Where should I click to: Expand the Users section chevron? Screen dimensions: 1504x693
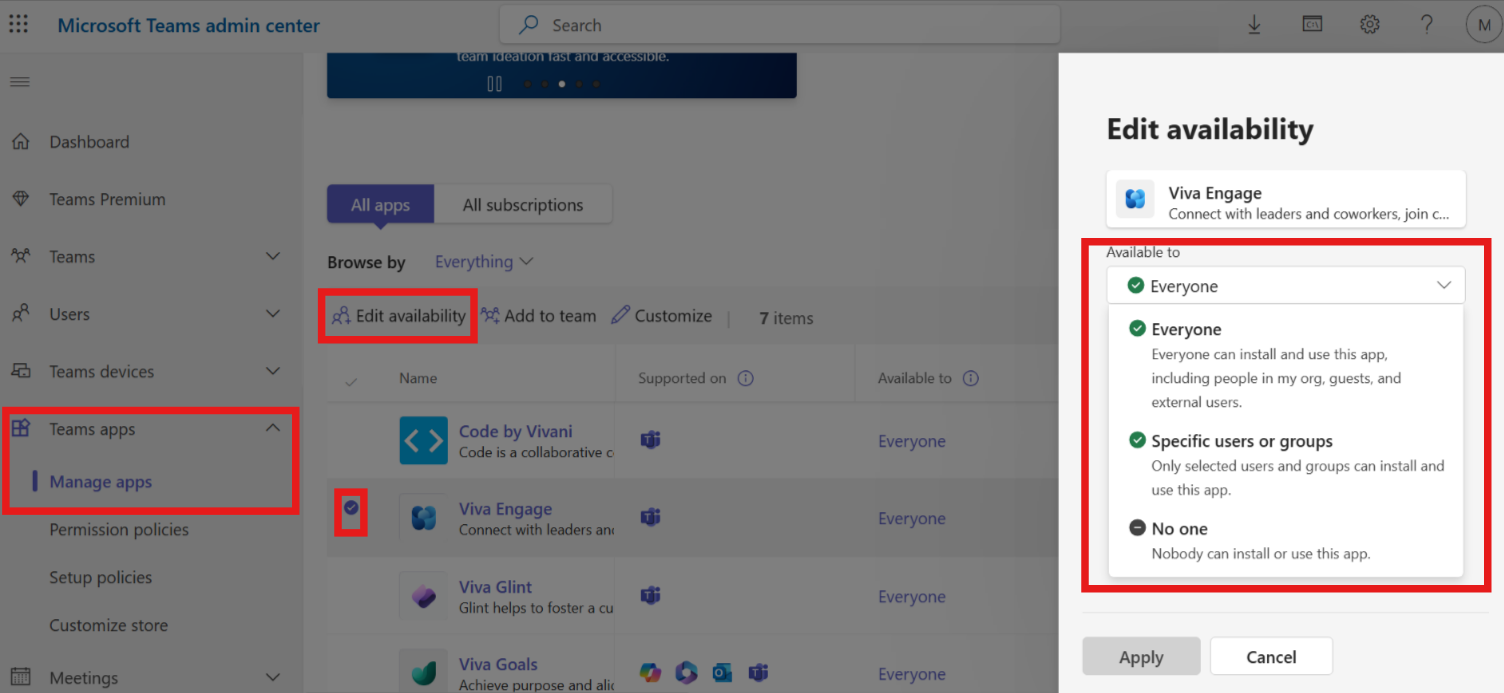tap(273, 314)
